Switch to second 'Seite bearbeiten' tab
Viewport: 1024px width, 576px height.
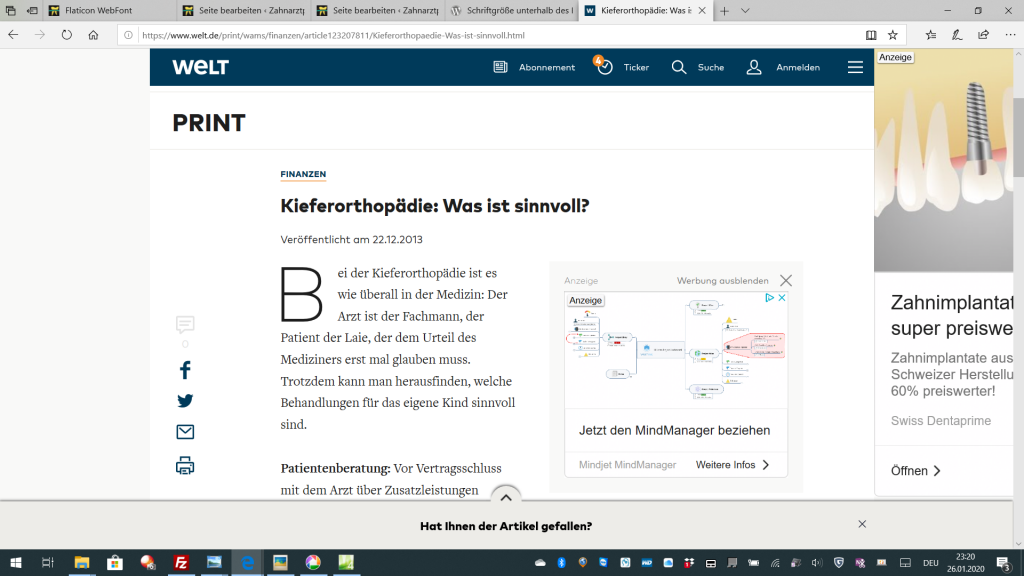[x=378, y=10]
